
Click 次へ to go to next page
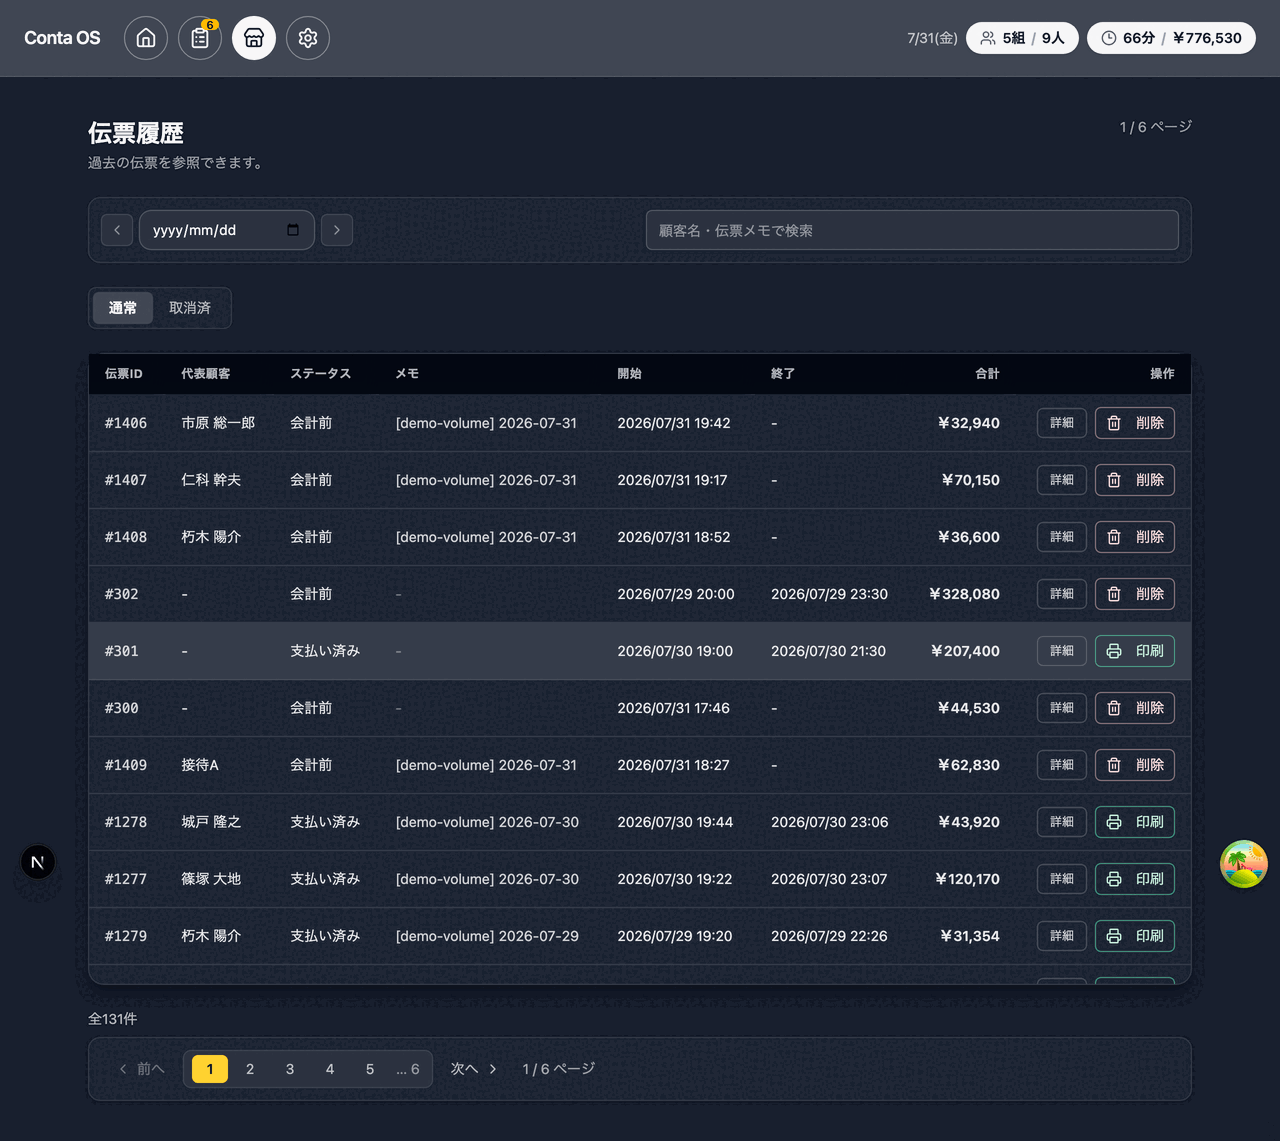coord(474,1069)
